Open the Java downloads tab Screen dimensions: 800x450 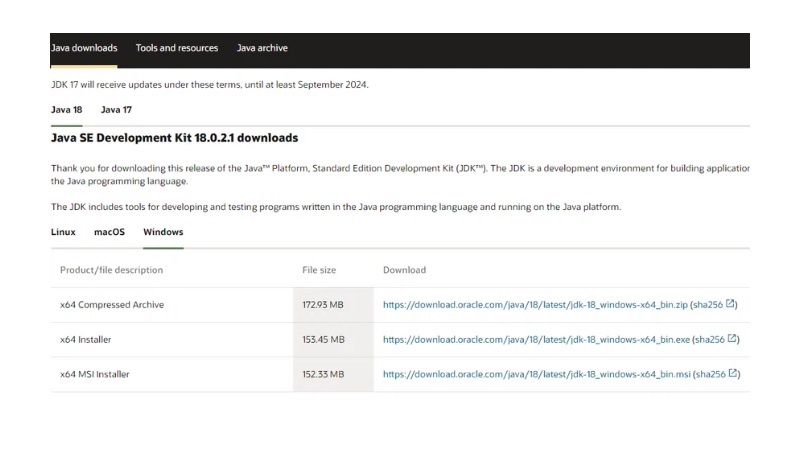pos(84,48)
